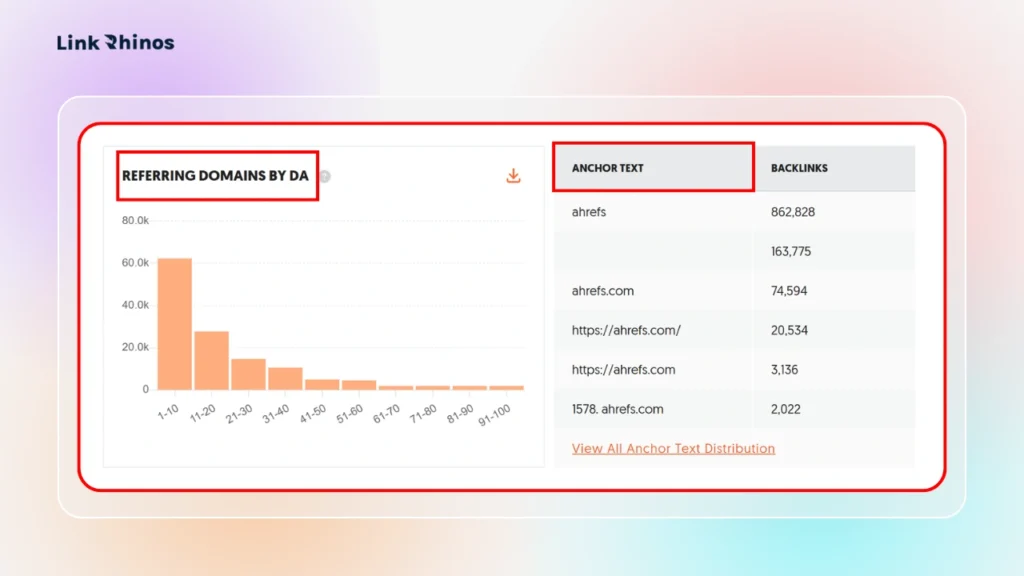Screen dimensions: 1024x576
Task: Download the referring domains chart
Action: click(513, 176)
